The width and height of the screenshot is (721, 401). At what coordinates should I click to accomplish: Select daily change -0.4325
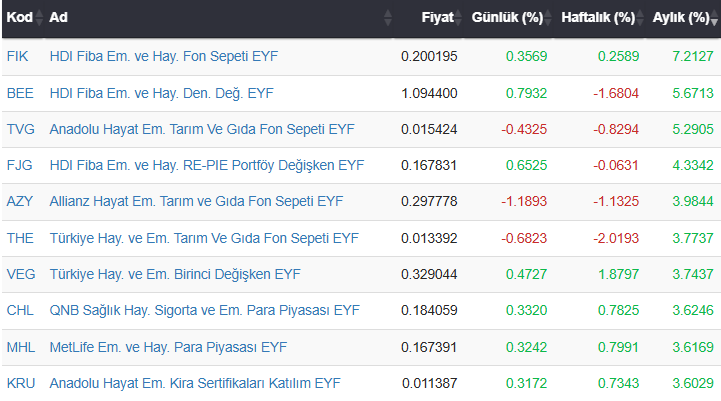(524, 129)
